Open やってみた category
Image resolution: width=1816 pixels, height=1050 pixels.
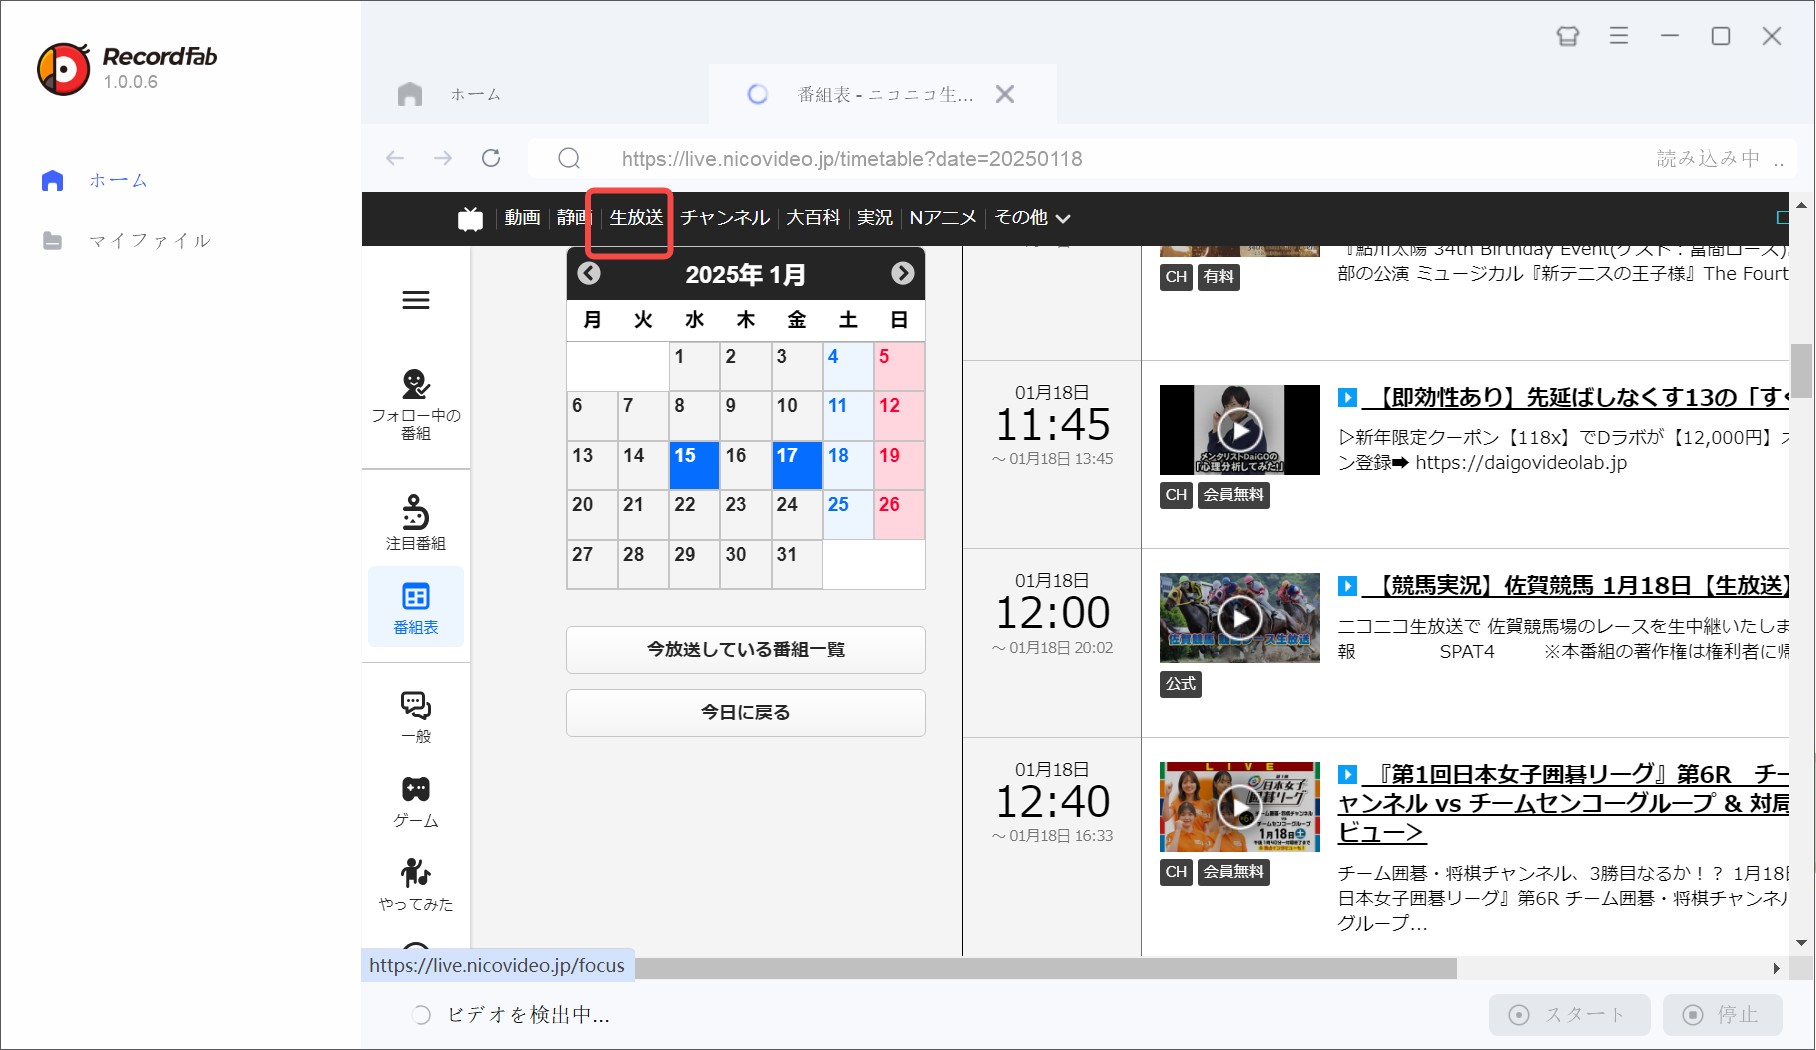[416, 885]
